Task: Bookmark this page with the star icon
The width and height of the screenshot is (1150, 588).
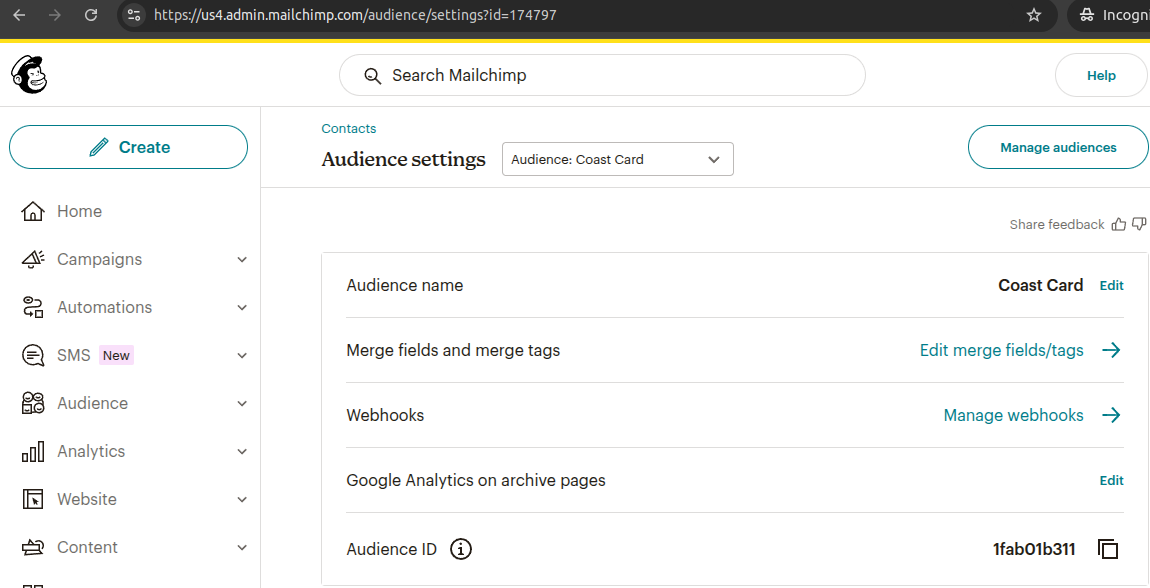Action: pos(1034,15)
